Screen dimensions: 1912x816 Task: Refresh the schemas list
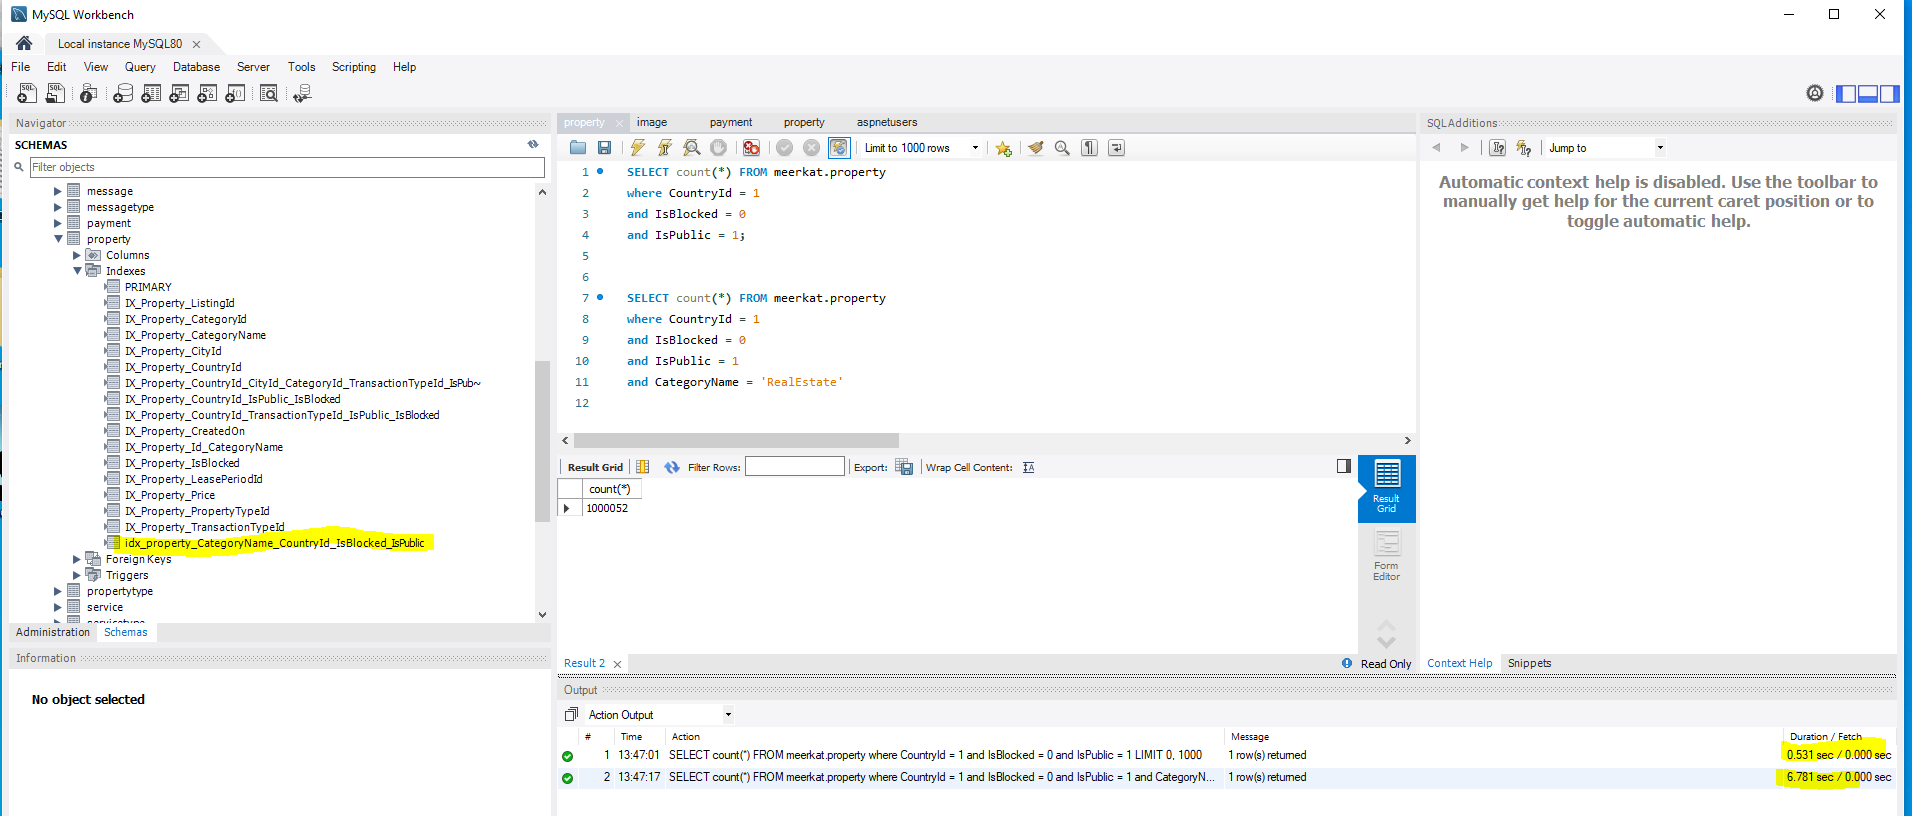(x=533, y=145)
